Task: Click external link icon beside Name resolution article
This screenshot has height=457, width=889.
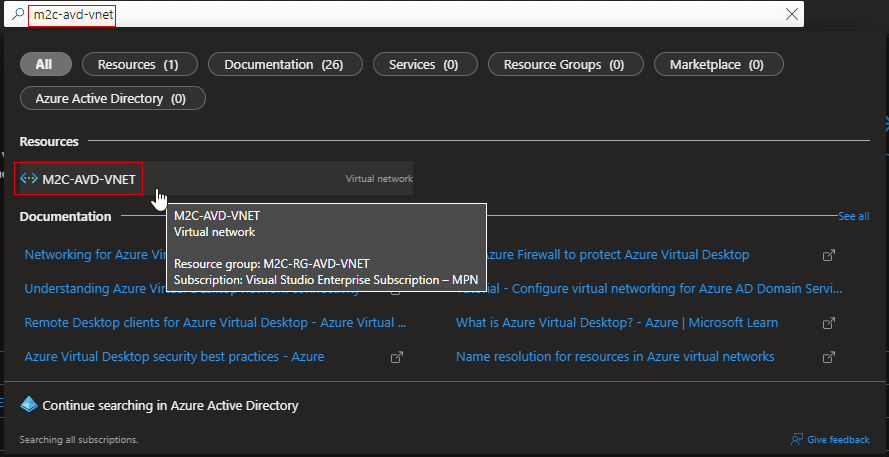Action: (828, 357)
